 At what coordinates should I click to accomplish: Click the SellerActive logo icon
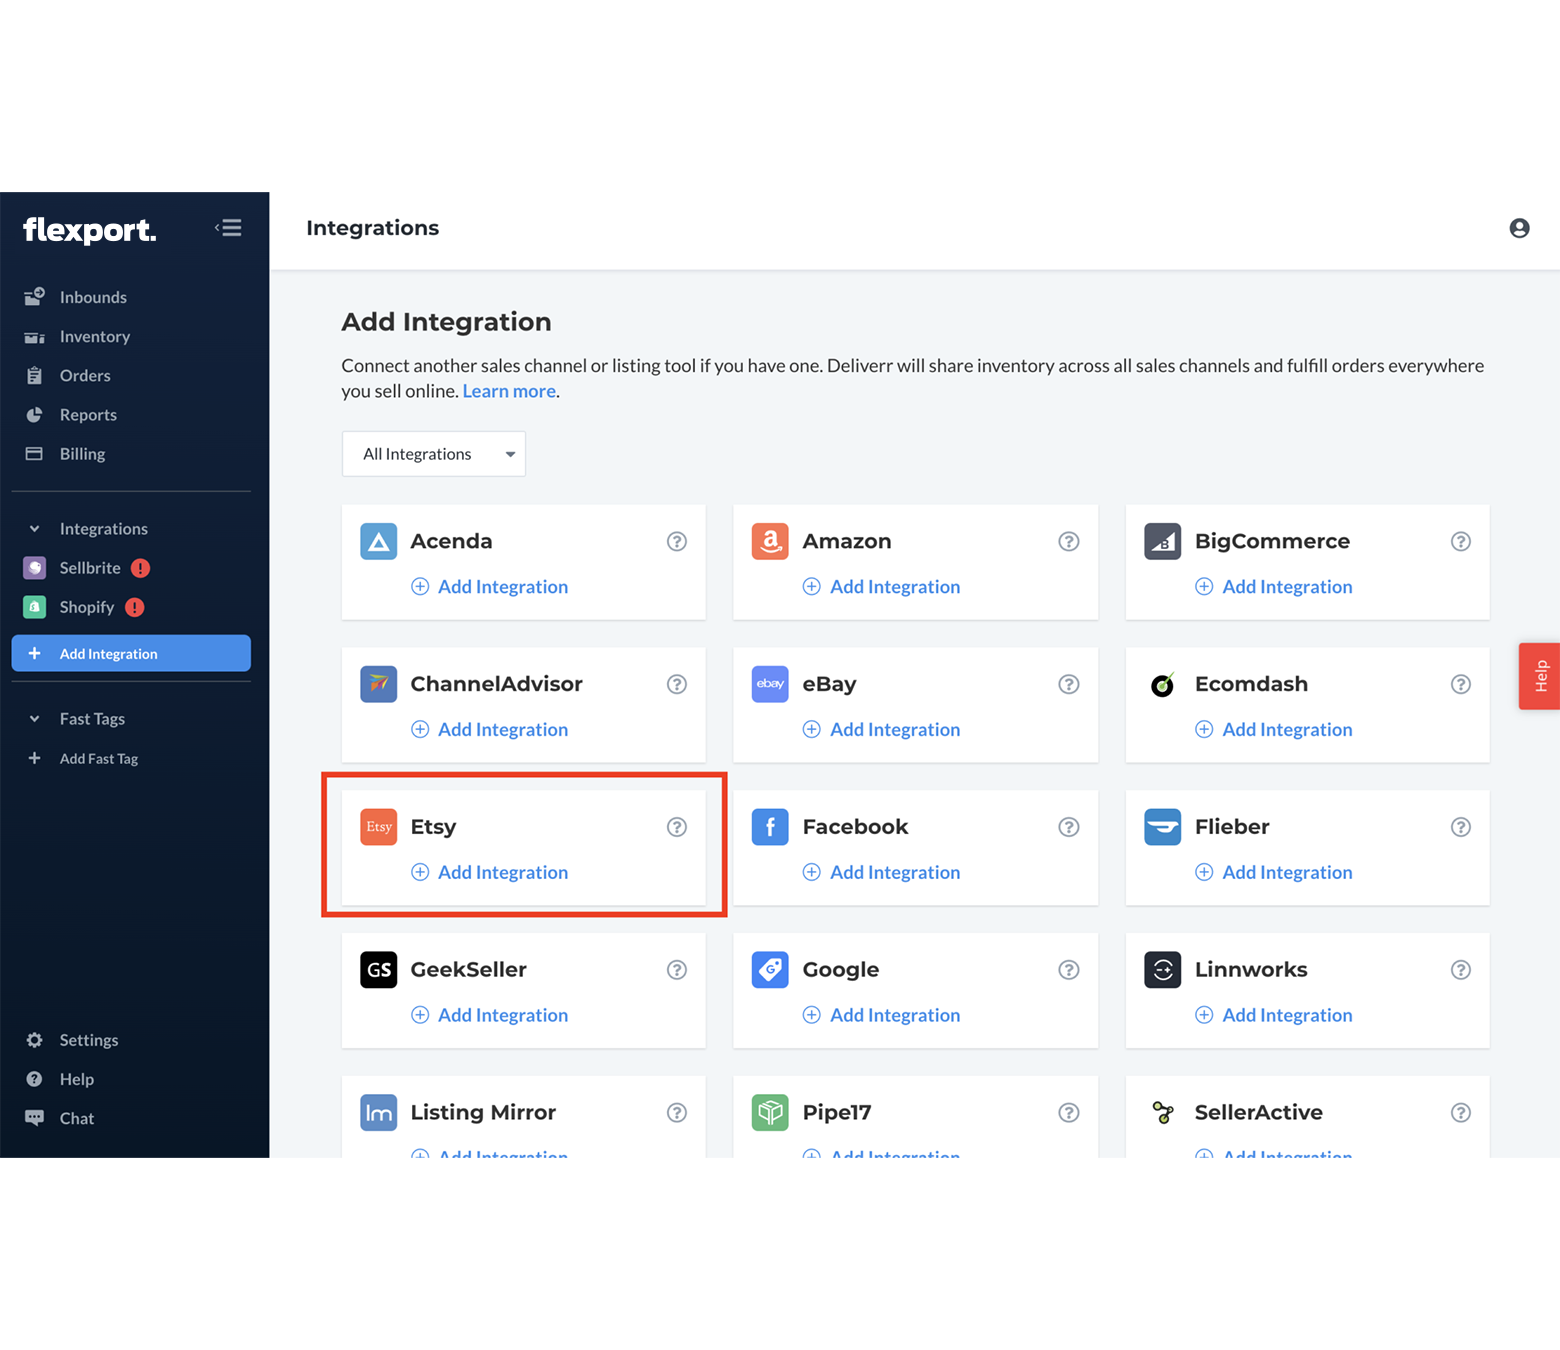click(1163, 1113)
